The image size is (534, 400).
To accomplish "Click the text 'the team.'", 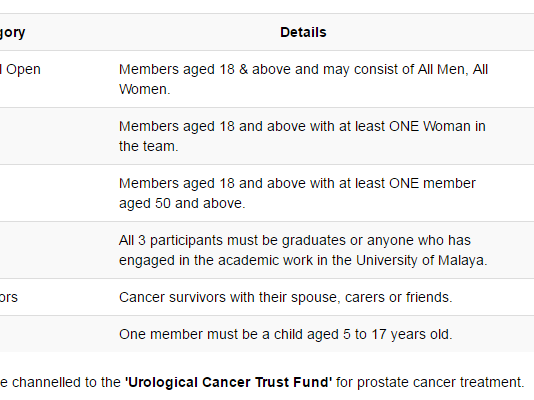I will click(148, 146).
